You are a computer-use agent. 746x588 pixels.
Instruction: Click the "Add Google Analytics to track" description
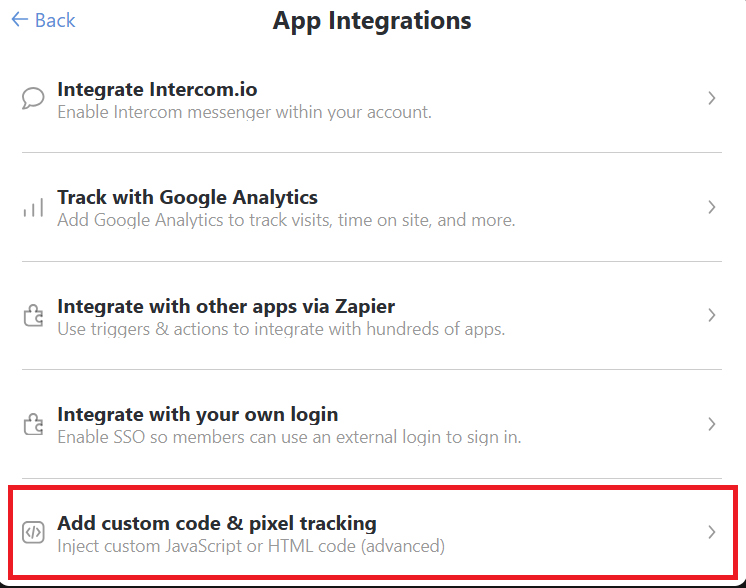click(x=286, y=220)
